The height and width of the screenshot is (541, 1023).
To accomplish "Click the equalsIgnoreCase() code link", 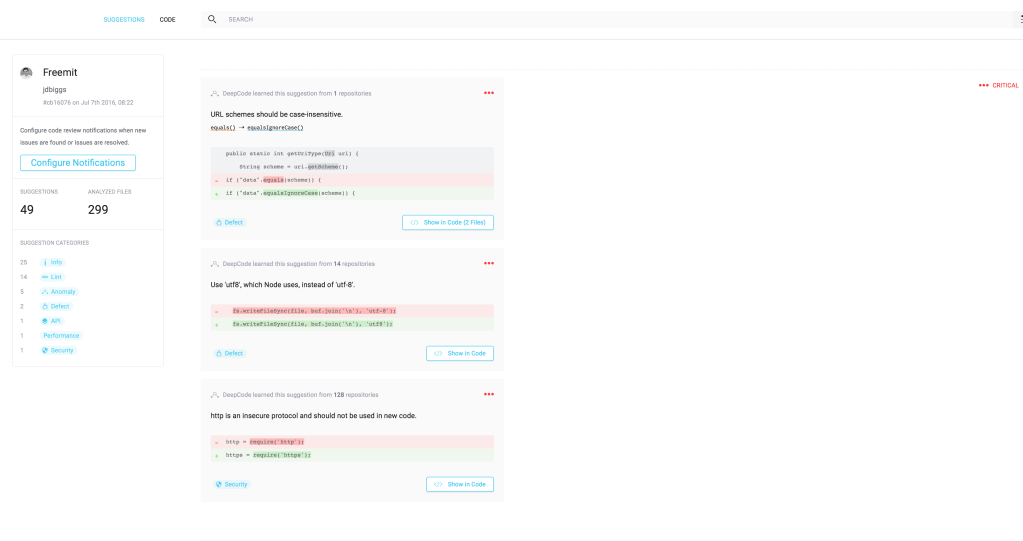I will [x=275, y=128].
